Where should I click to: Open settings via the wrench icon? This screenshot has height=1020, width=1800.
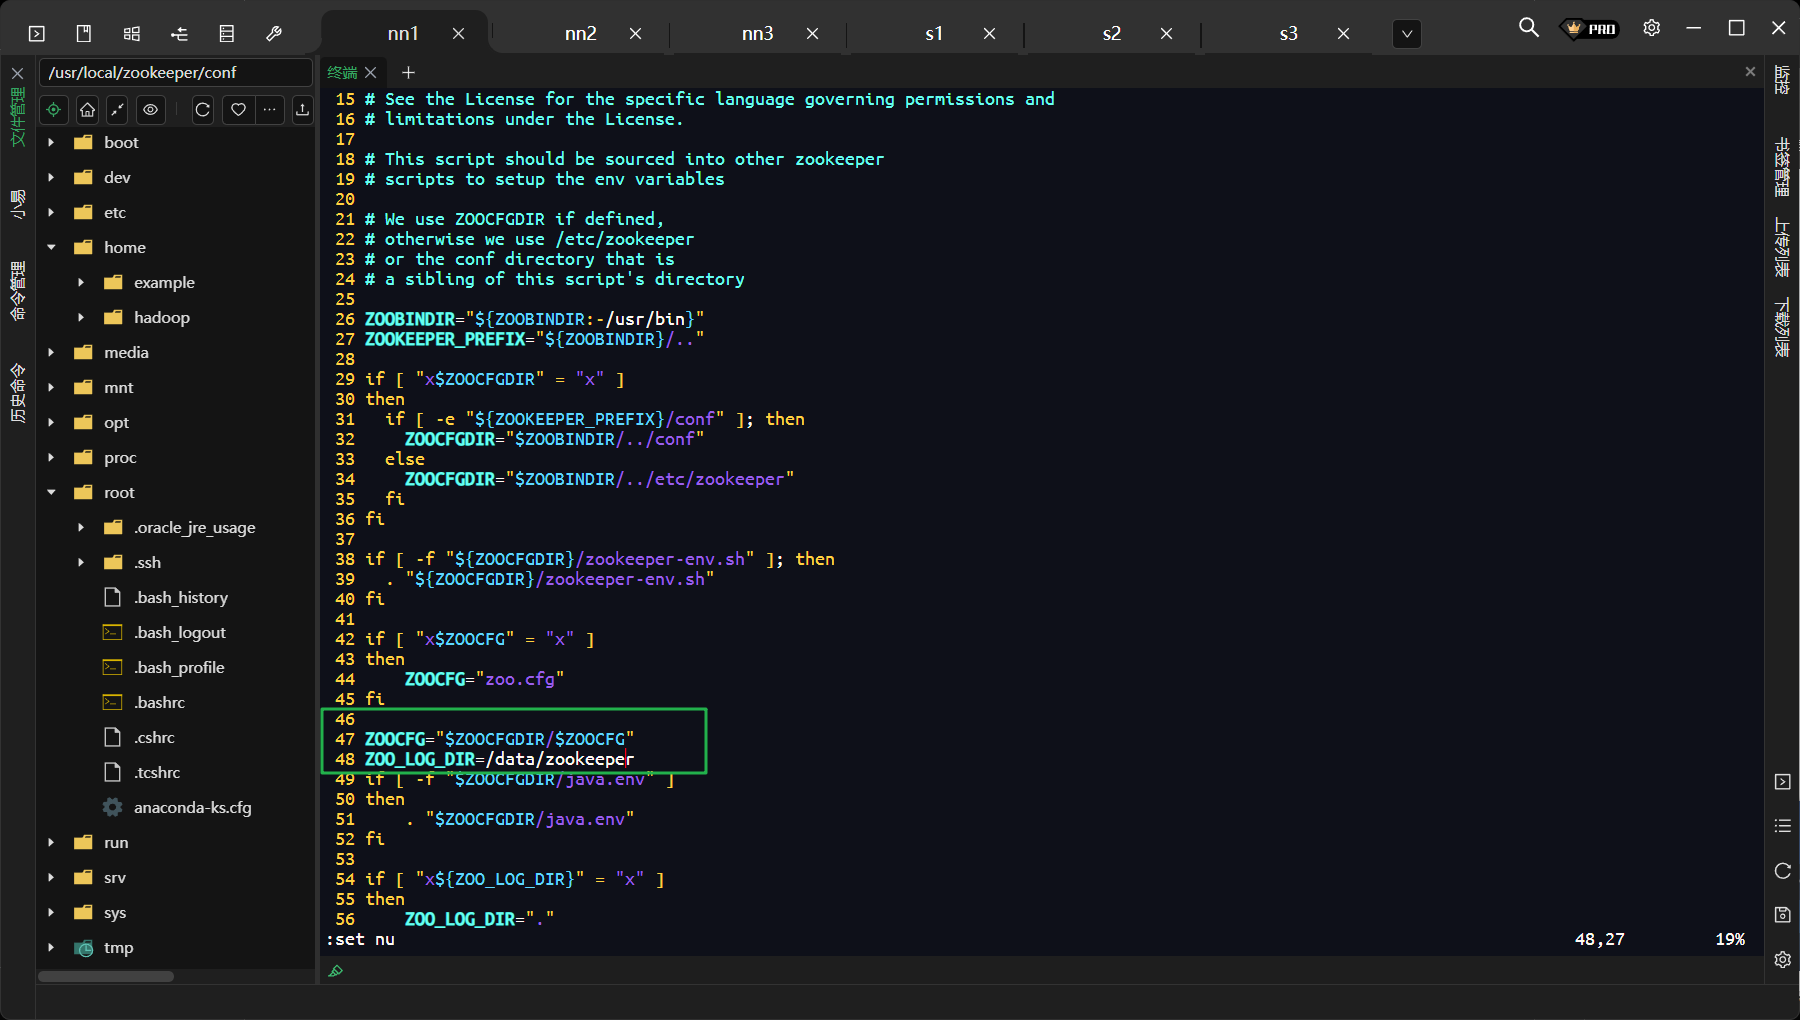[274, 33]
